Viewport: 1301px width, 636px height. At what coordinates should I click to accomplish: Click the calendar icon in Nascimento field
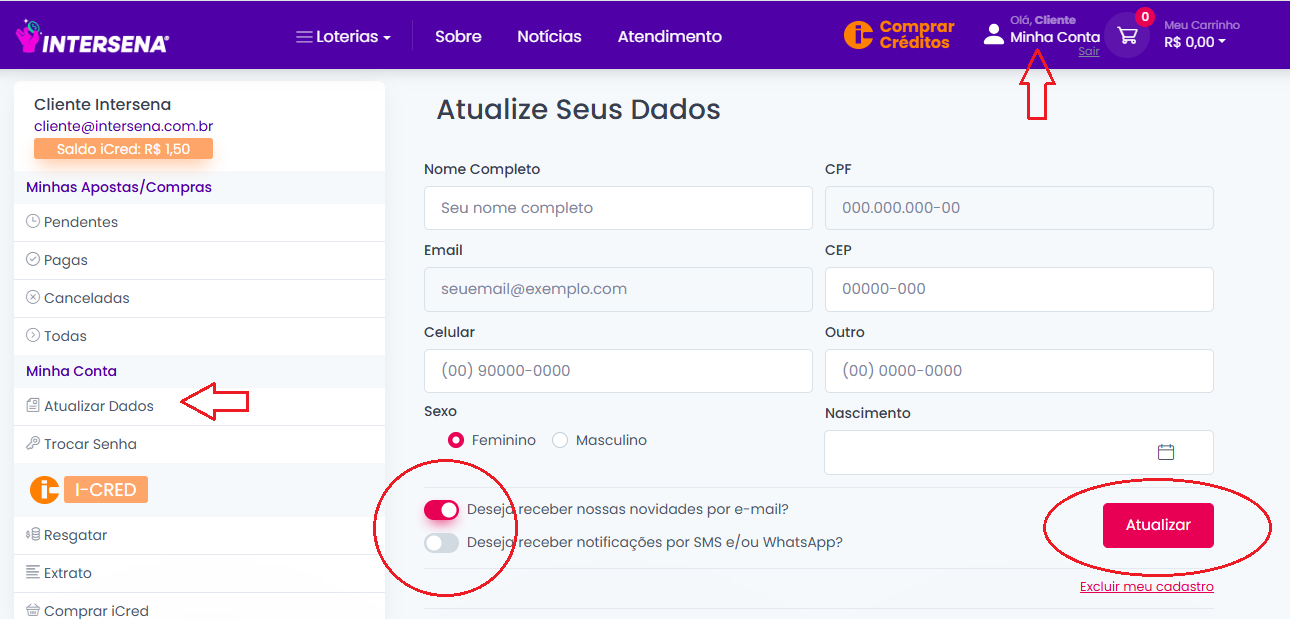tap(1165, 452)
